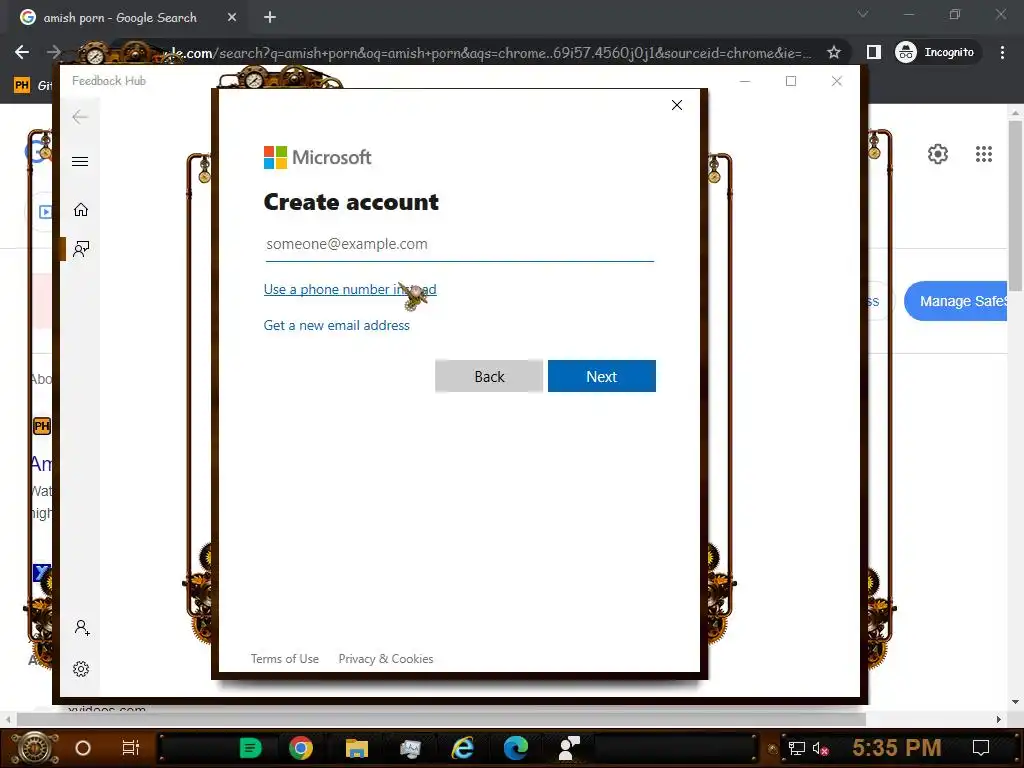Maximize the Feedback Hub window
This screenshot has height=768, width=1024.
click(x=791, y=81)
